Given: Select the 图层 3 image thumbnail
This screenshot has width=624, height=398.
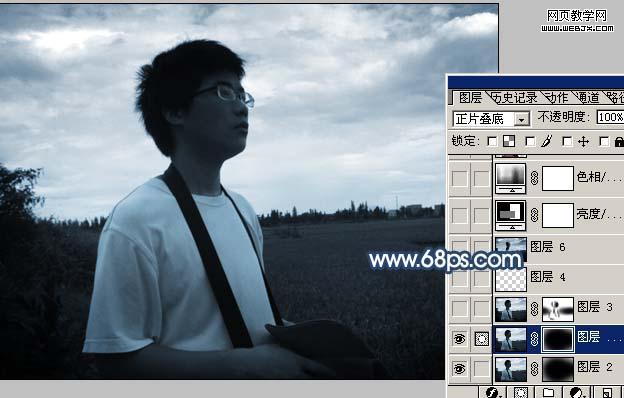Looking at the screenshot, I should tap(511, 309).
